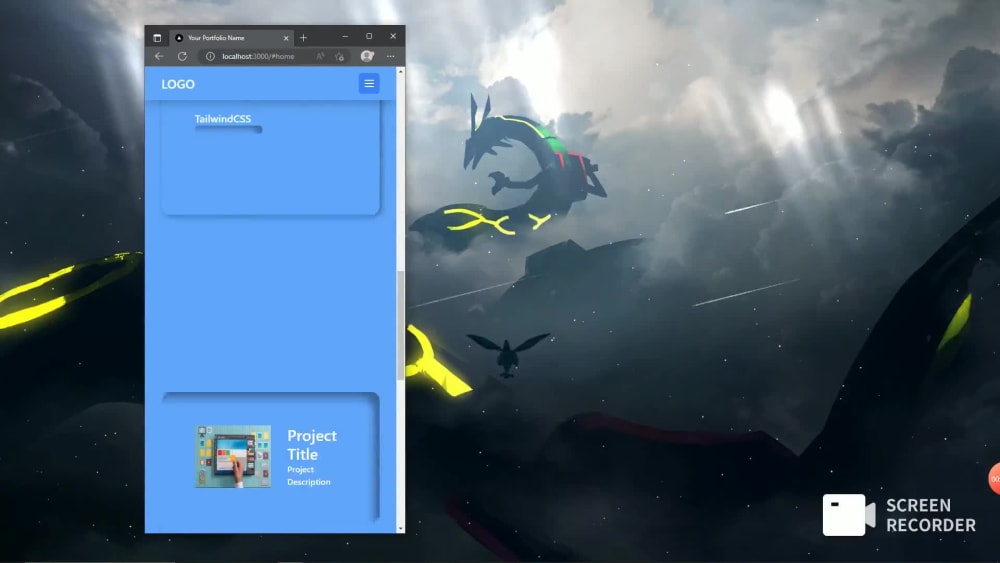Click the LOGO link in the header
1000x563 pixels.
(x=178, y=84)
